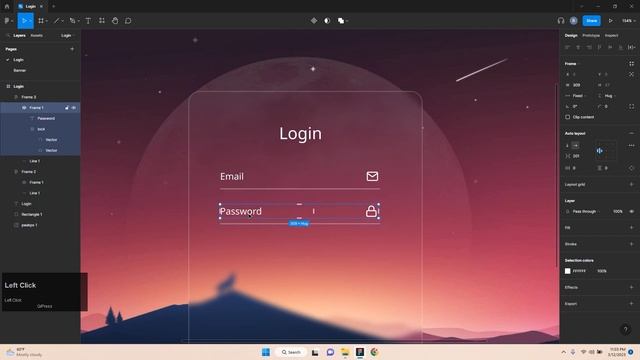The image size is (640, 360).
Task: Add a Layout grid with plus icon
Action: pyautogui.click(x=631, y=184)
